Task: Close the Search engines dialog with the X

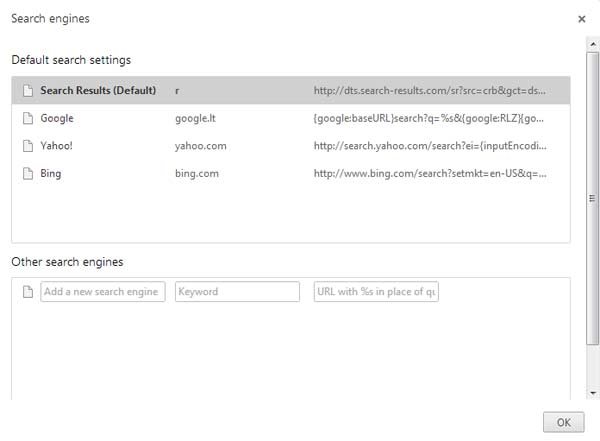Action: point(582,19)
